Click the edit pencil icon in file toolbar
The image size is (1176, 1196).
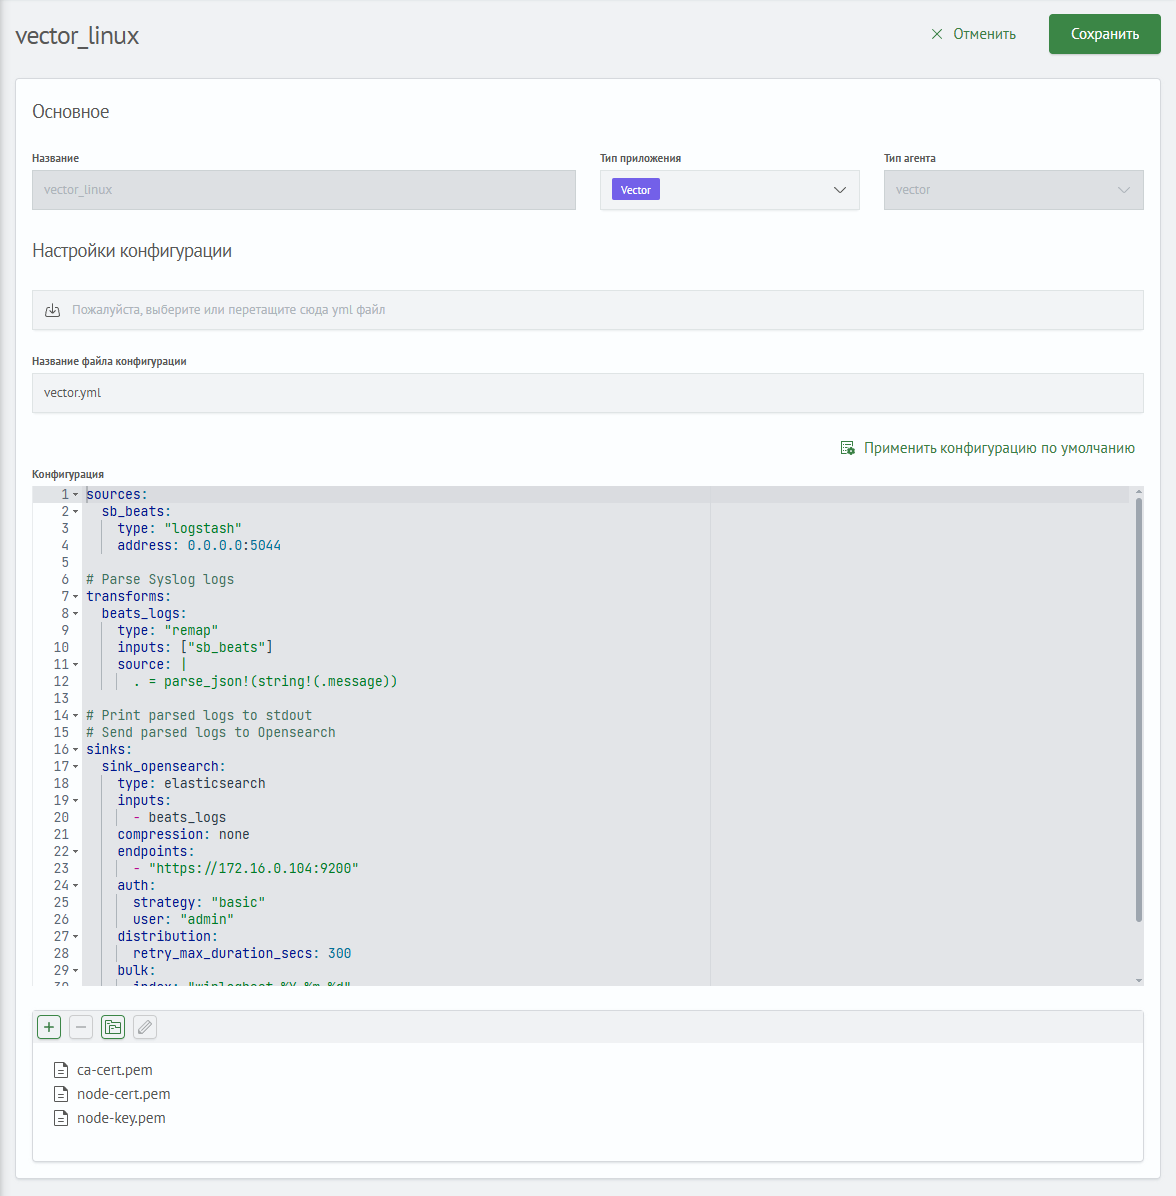(x=145, y=1027)
